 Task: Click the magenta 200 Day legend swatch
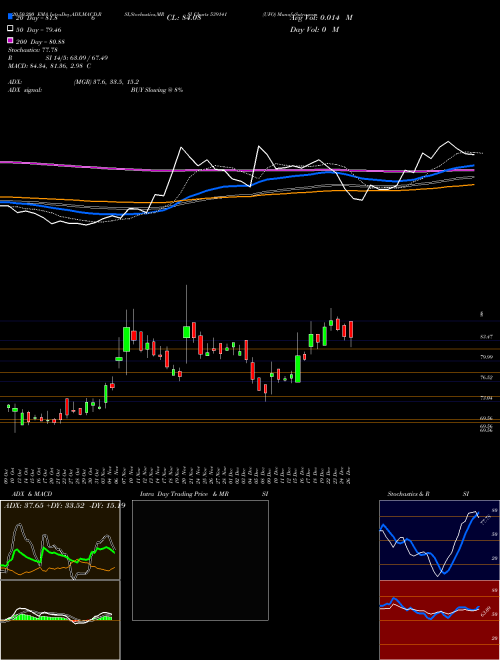(x=10, y=40)
